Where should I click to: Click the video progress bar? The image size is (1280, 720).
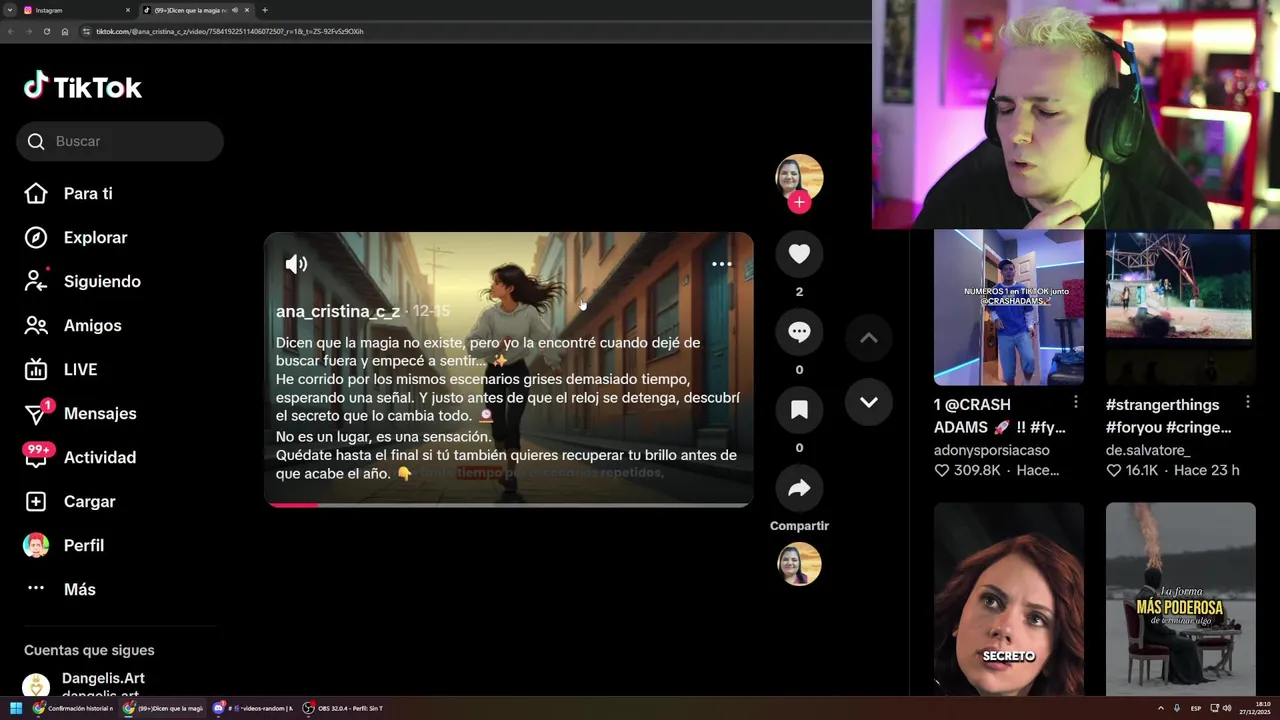(x=508, y=505)
